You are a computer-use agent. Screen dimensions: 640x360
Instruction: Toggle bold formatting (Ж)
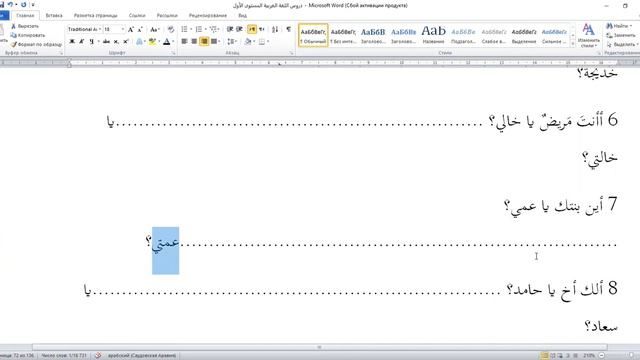[x=72, y=41]
